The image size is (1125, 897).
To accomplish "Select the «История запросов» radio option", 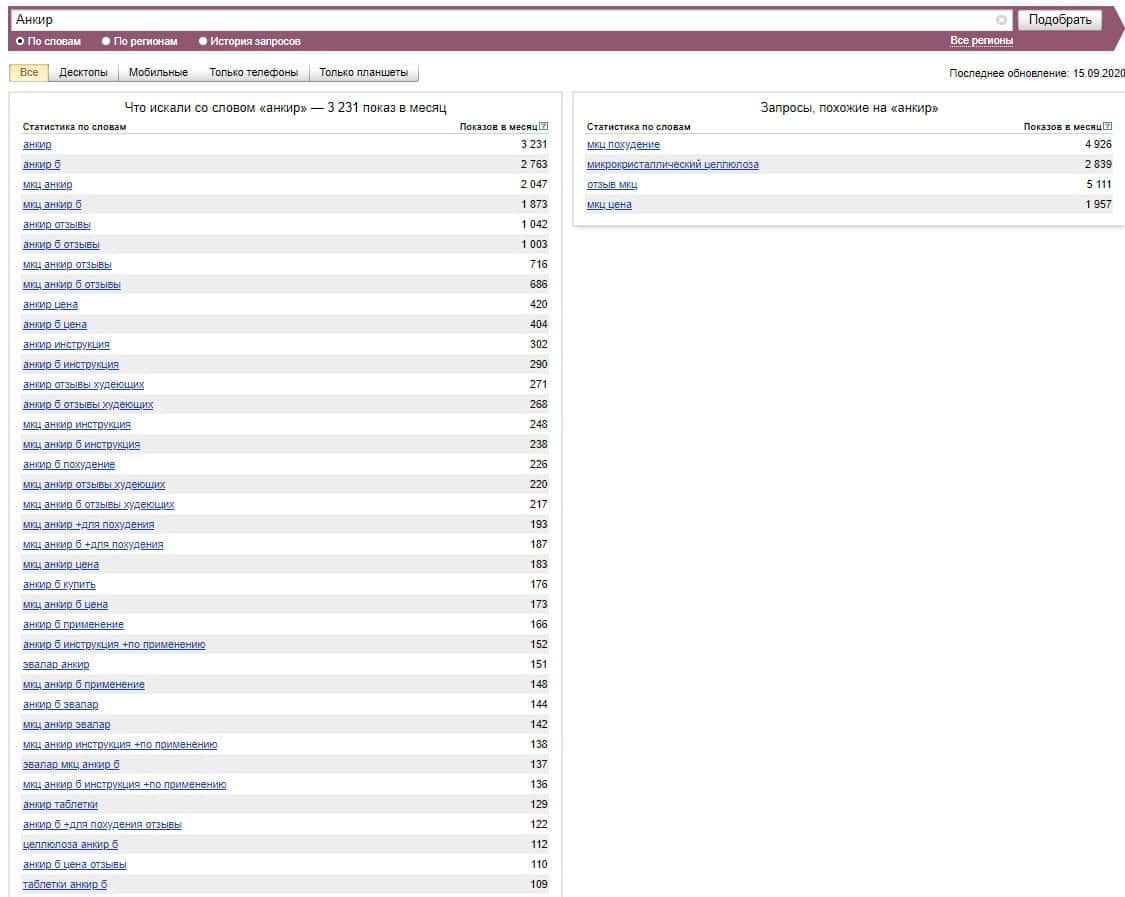I will pyautogui.click(x=203, y=42).
